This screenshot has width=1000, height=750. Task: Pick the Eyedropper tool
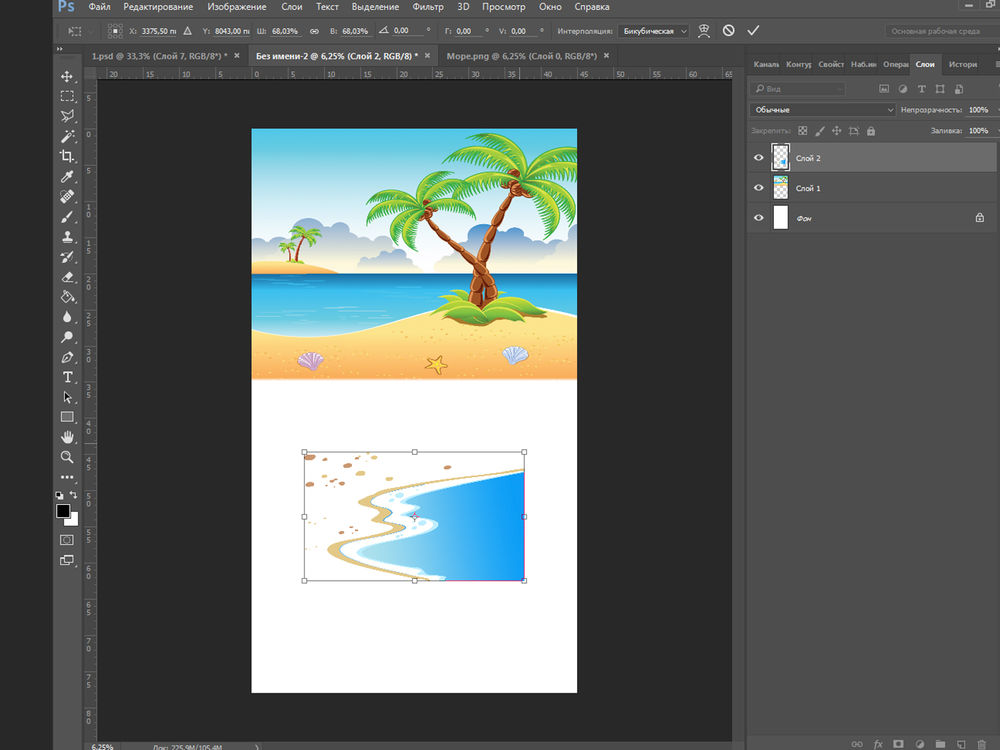tap(67, 177)
